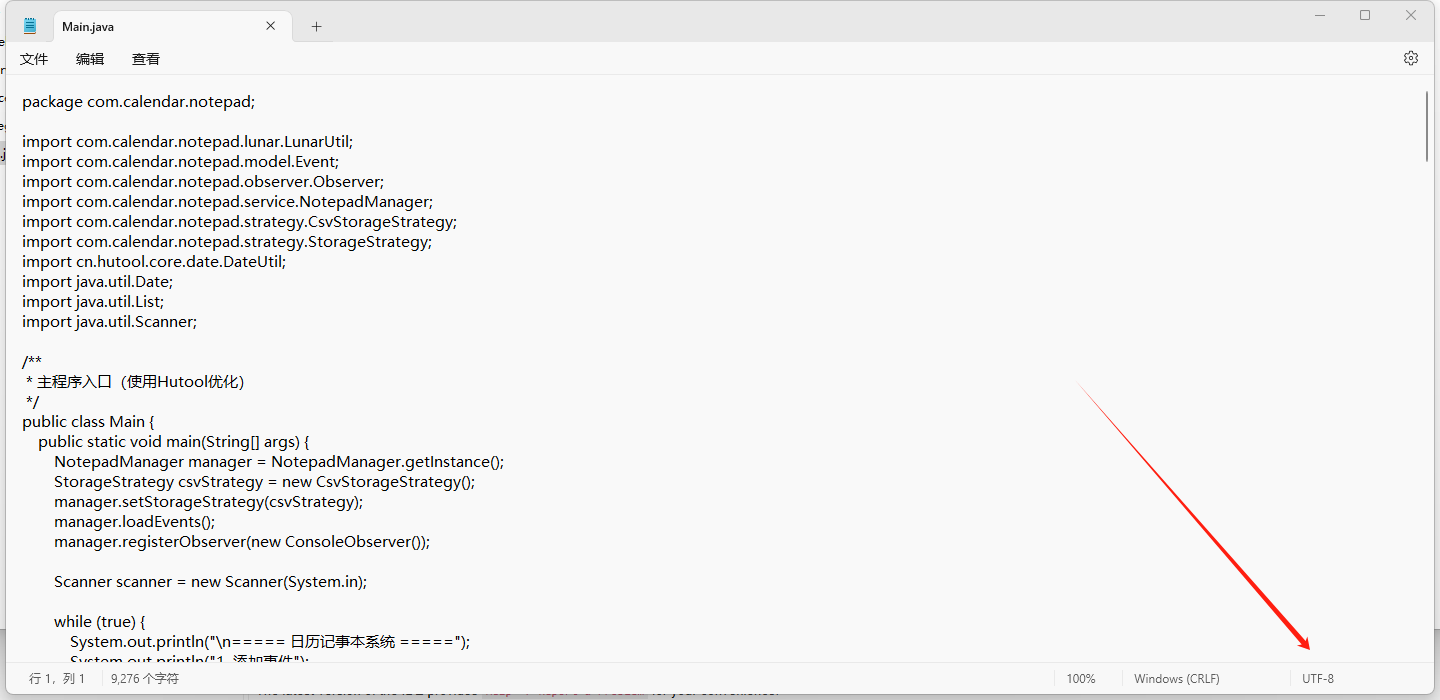Click the UTF-8 encoding indicator

[x=1317, y=679]
